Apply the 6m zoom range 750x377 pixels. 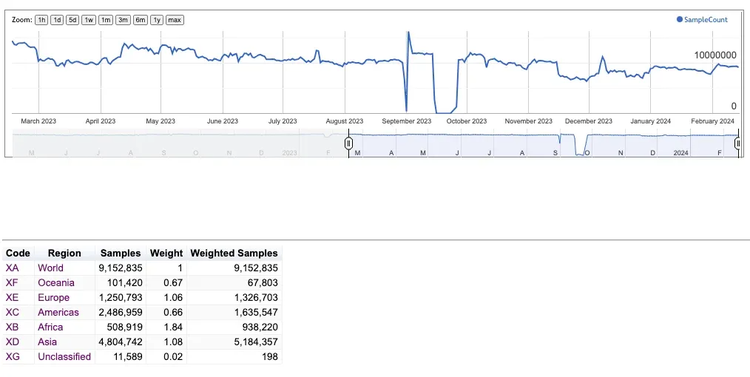[140, 20]
